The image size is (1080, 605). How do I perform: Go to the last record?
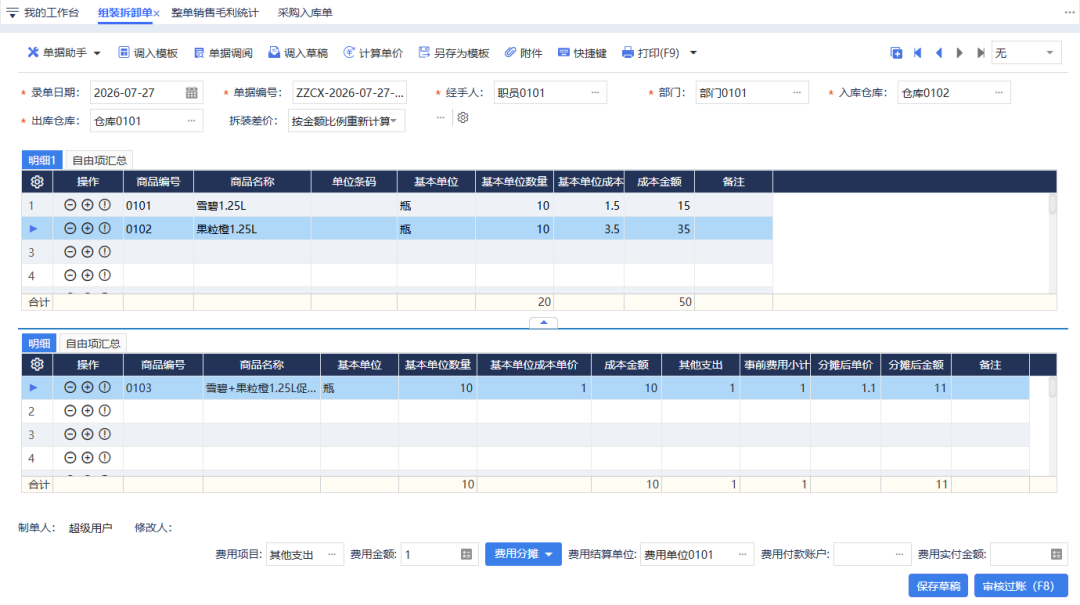pos(981,53)
